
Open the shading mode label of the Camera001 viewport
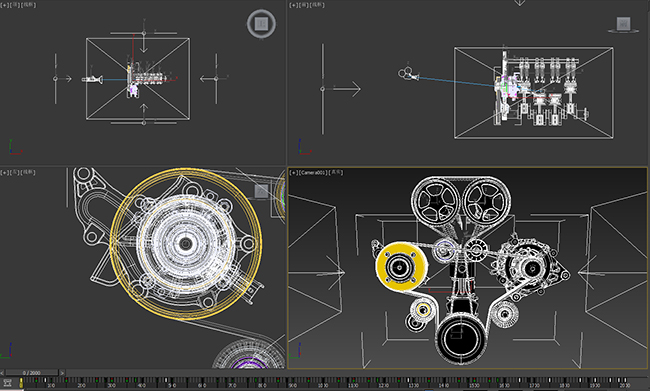(336, 172)
